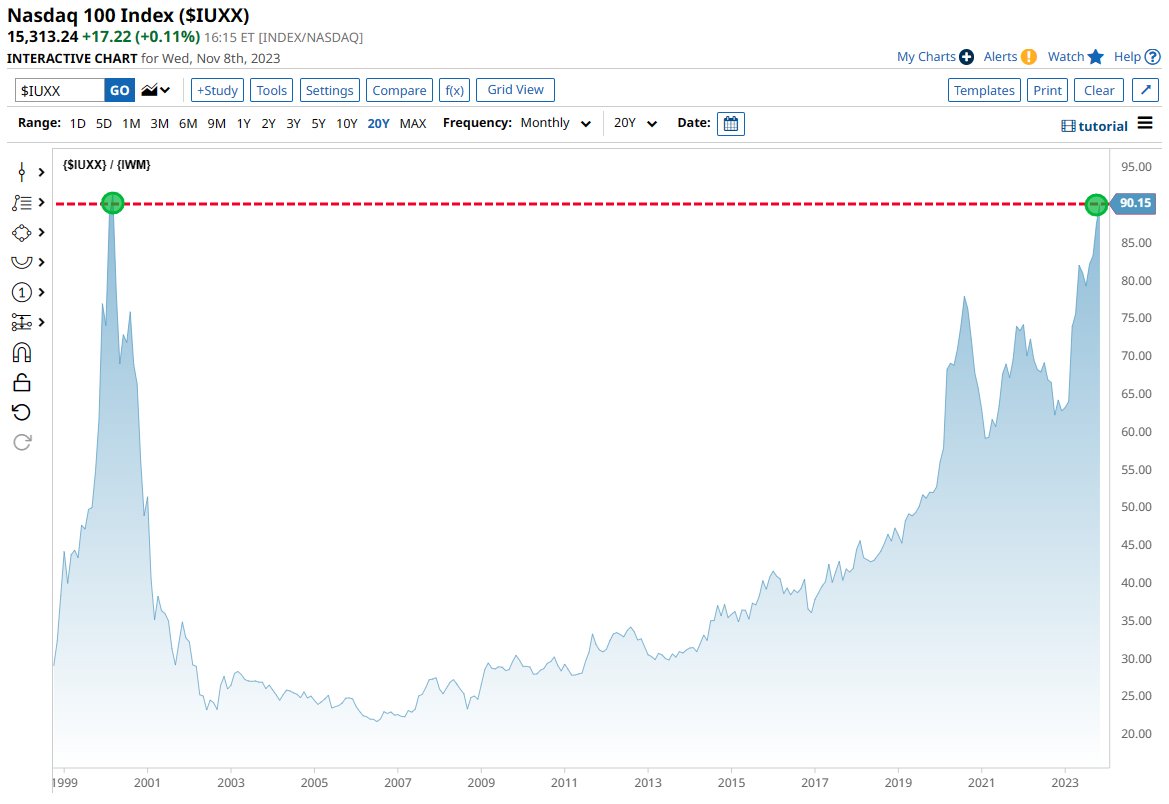Click the 90.15 price label on axis
The image size is (1169, 804).
click(1135, 203)
